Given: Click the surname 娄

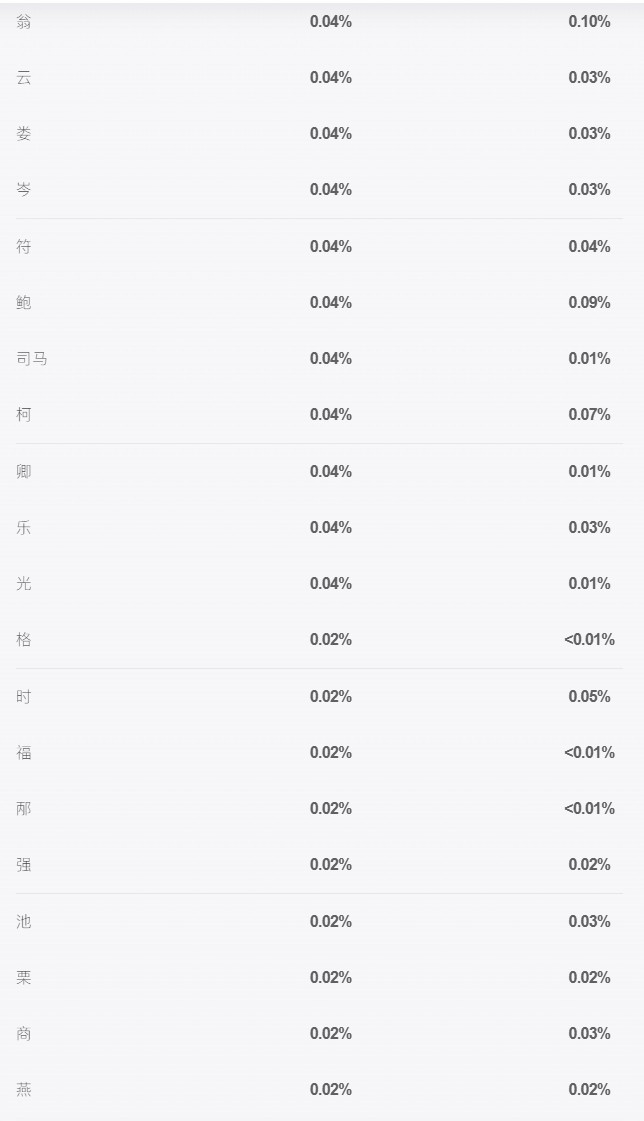Looking at the screenshot, I should [24, 134].
